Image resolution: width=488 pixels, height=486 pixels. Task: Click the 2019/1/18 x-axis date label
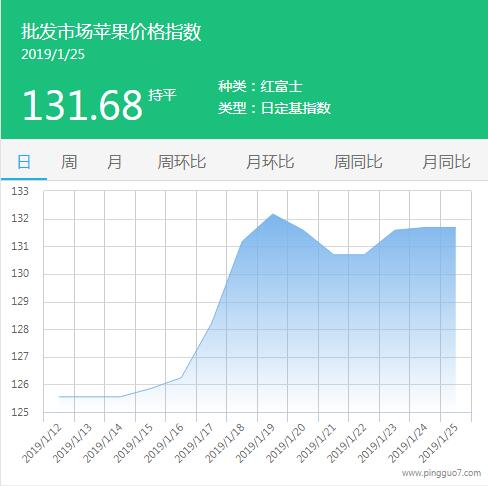click(226, 443)
